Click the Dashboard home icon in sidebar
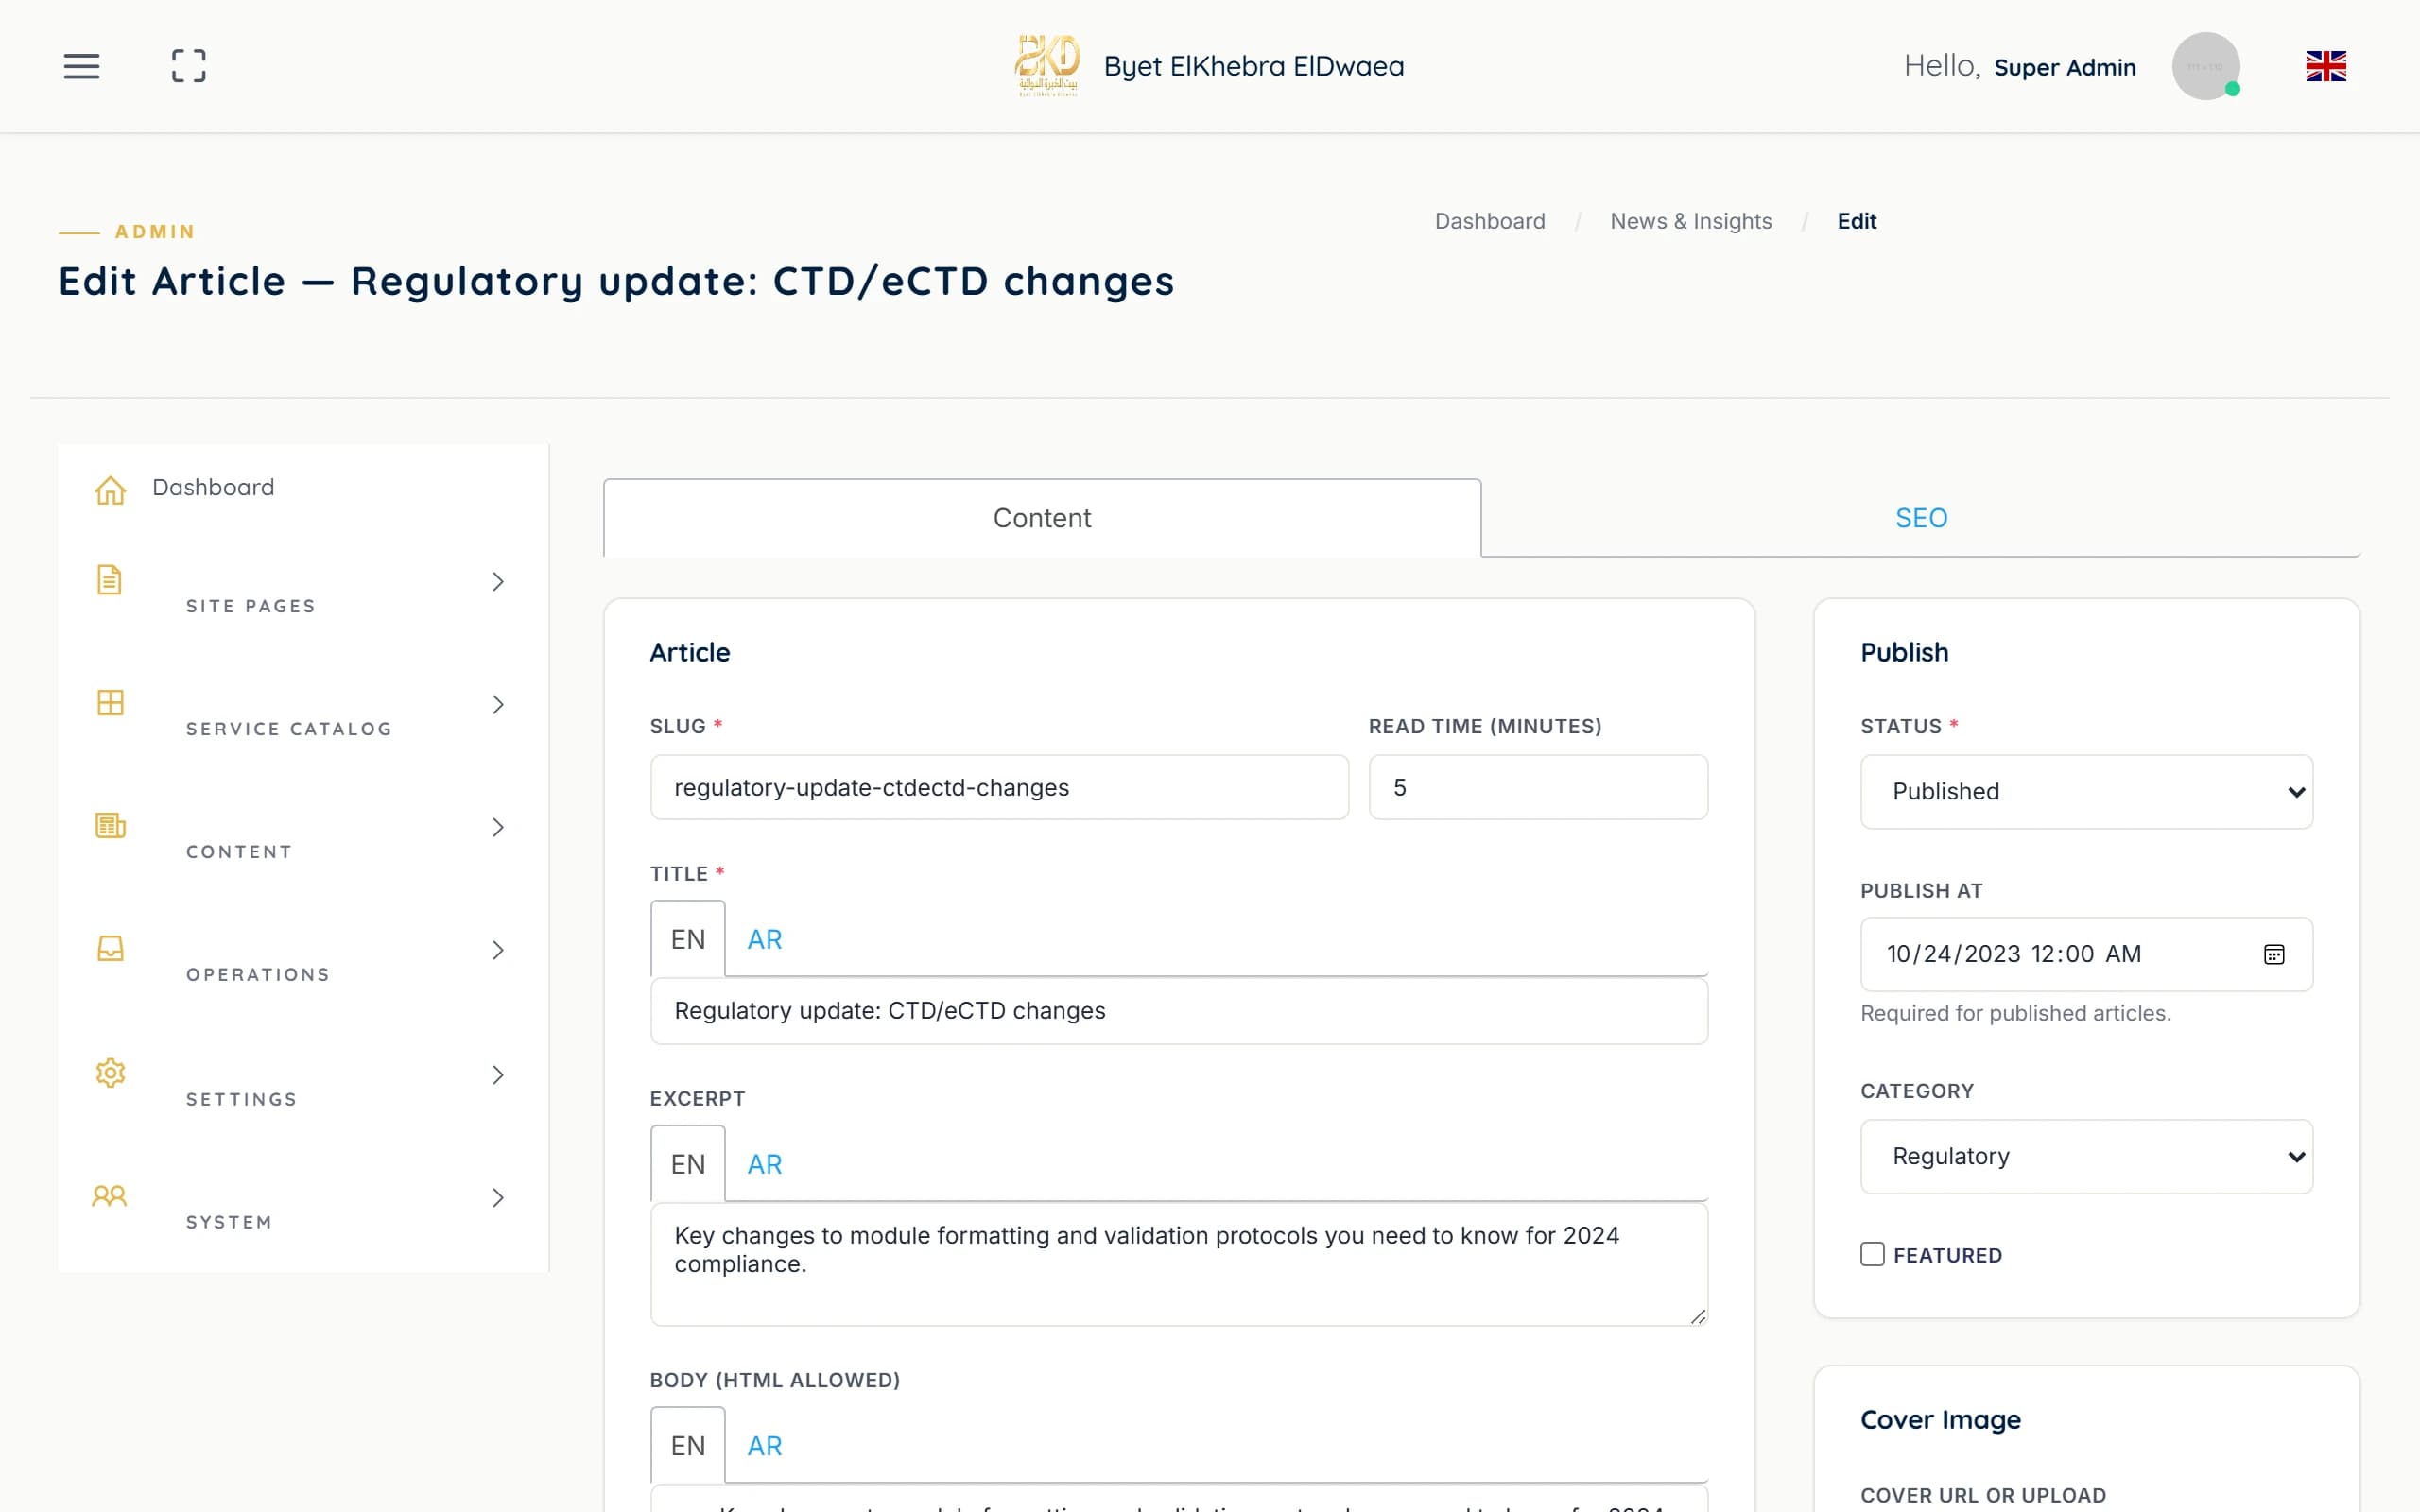The height and width of the screenshot is (1512, 2420). tap(110, 490)
